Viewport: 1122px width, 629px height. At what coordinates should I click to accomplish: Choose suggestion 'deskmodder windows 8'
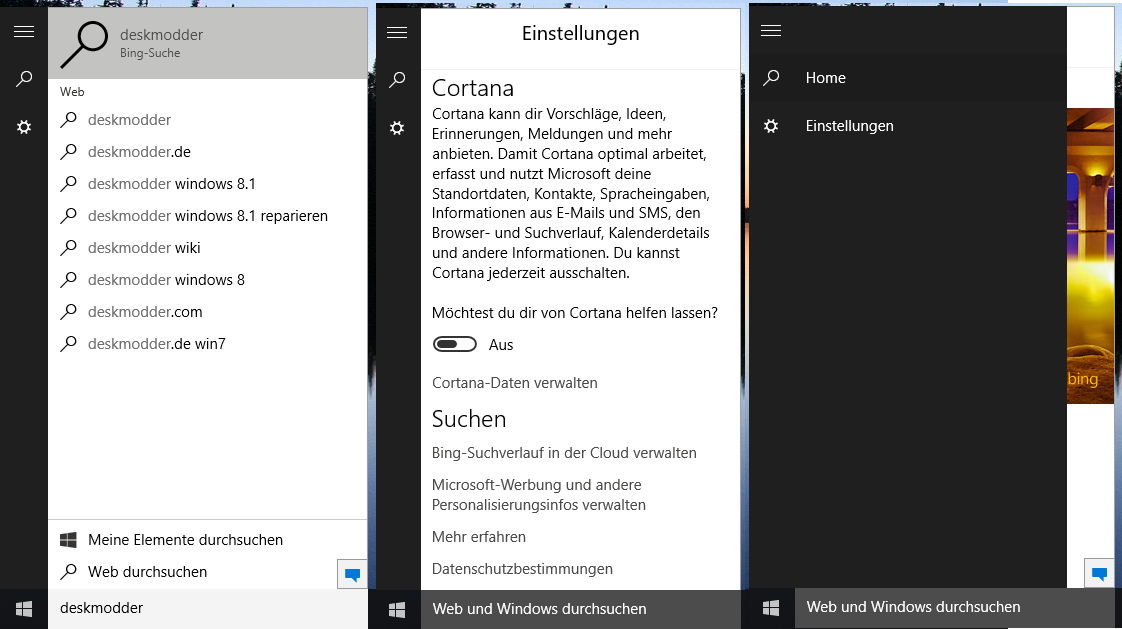pyautogui.click(x=208, y=280)
